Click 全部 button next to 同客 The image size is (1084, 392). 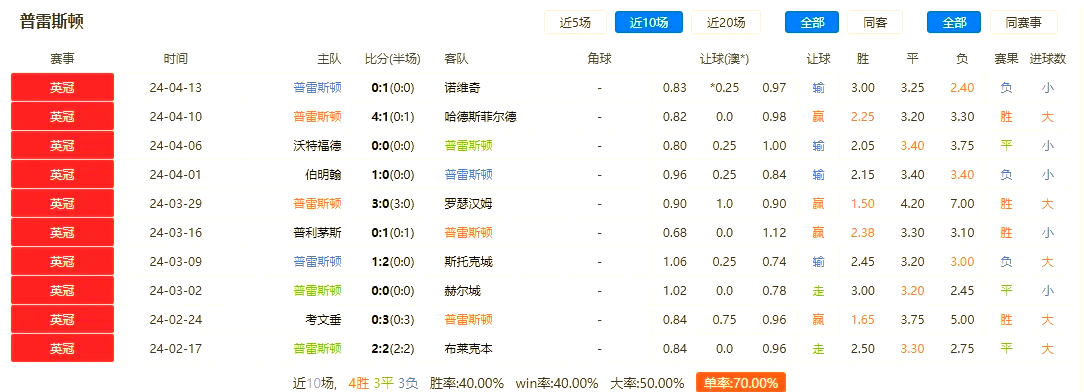coord(812,22)
